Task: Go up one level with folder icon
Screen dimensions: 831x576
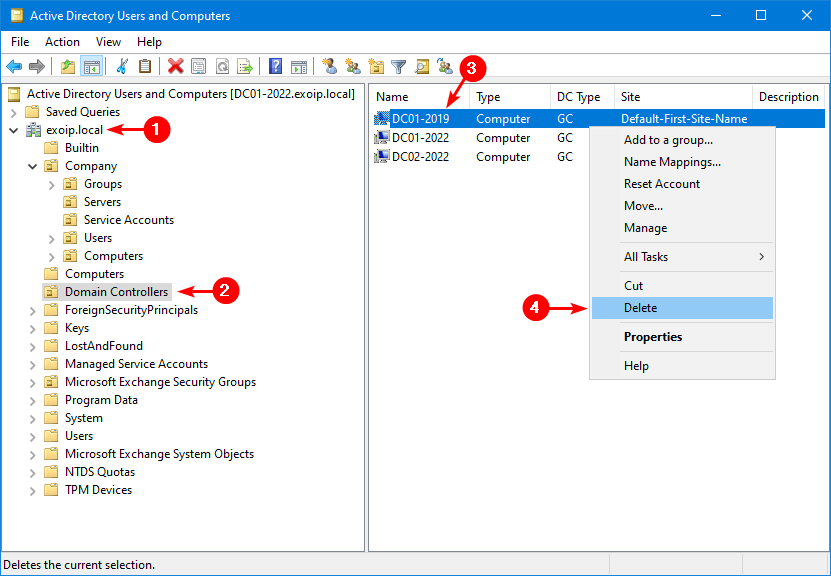Action: [x=68, y=67]
